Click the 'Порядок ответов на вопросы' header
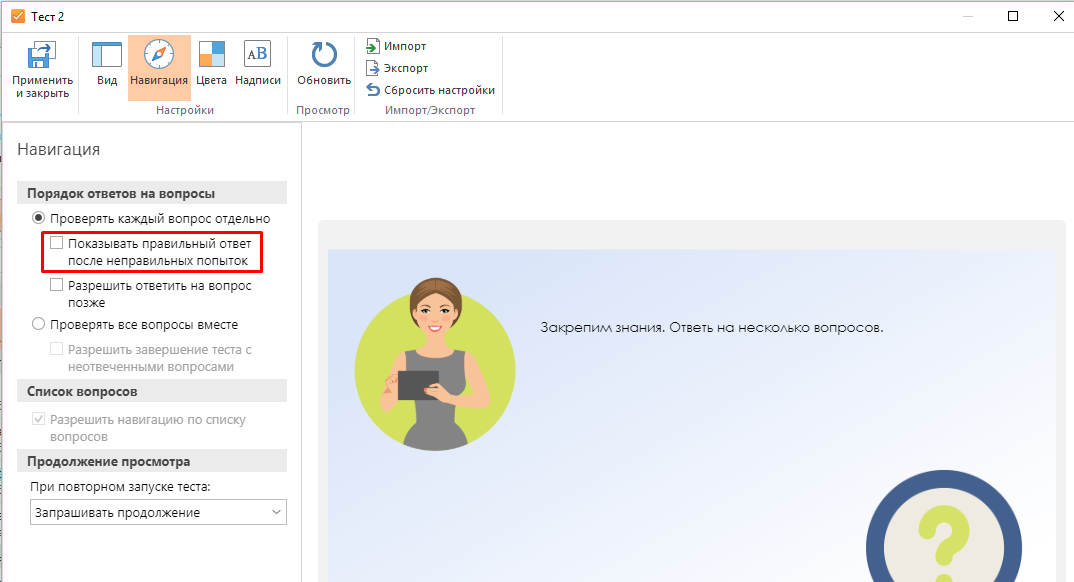The height and width of the screenshot is (582, 1074). 152,193
